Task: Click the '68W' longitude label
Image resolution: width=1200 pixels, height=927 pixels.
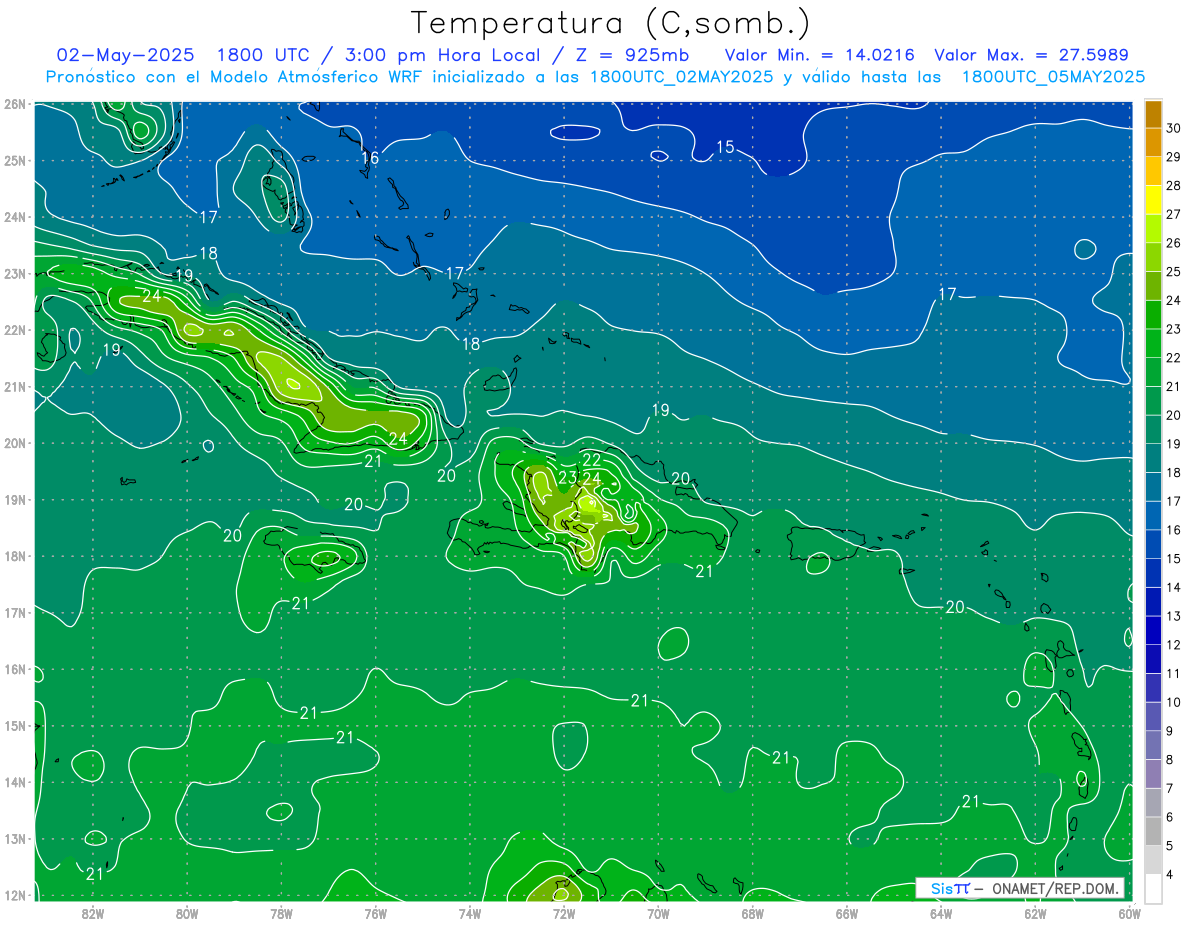Action: (x=752, y=913)
